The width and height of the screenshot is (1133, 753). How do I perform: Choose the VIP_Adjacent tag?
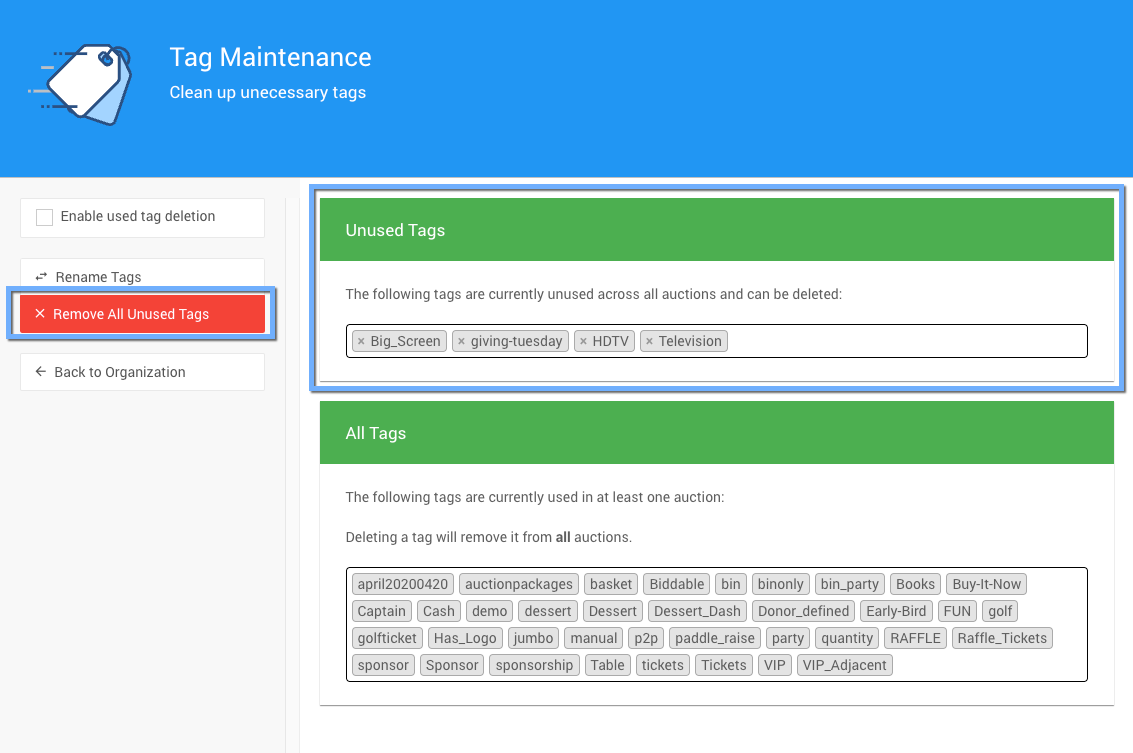tap(844, 665)
